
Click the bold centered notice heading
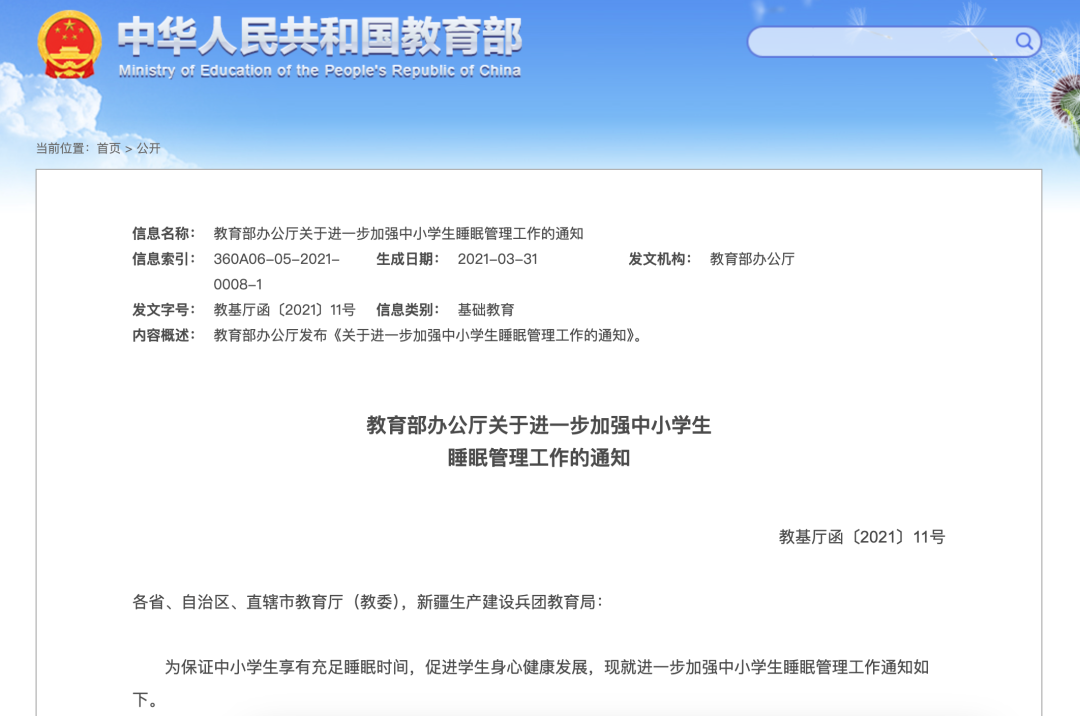coord(539,441)
